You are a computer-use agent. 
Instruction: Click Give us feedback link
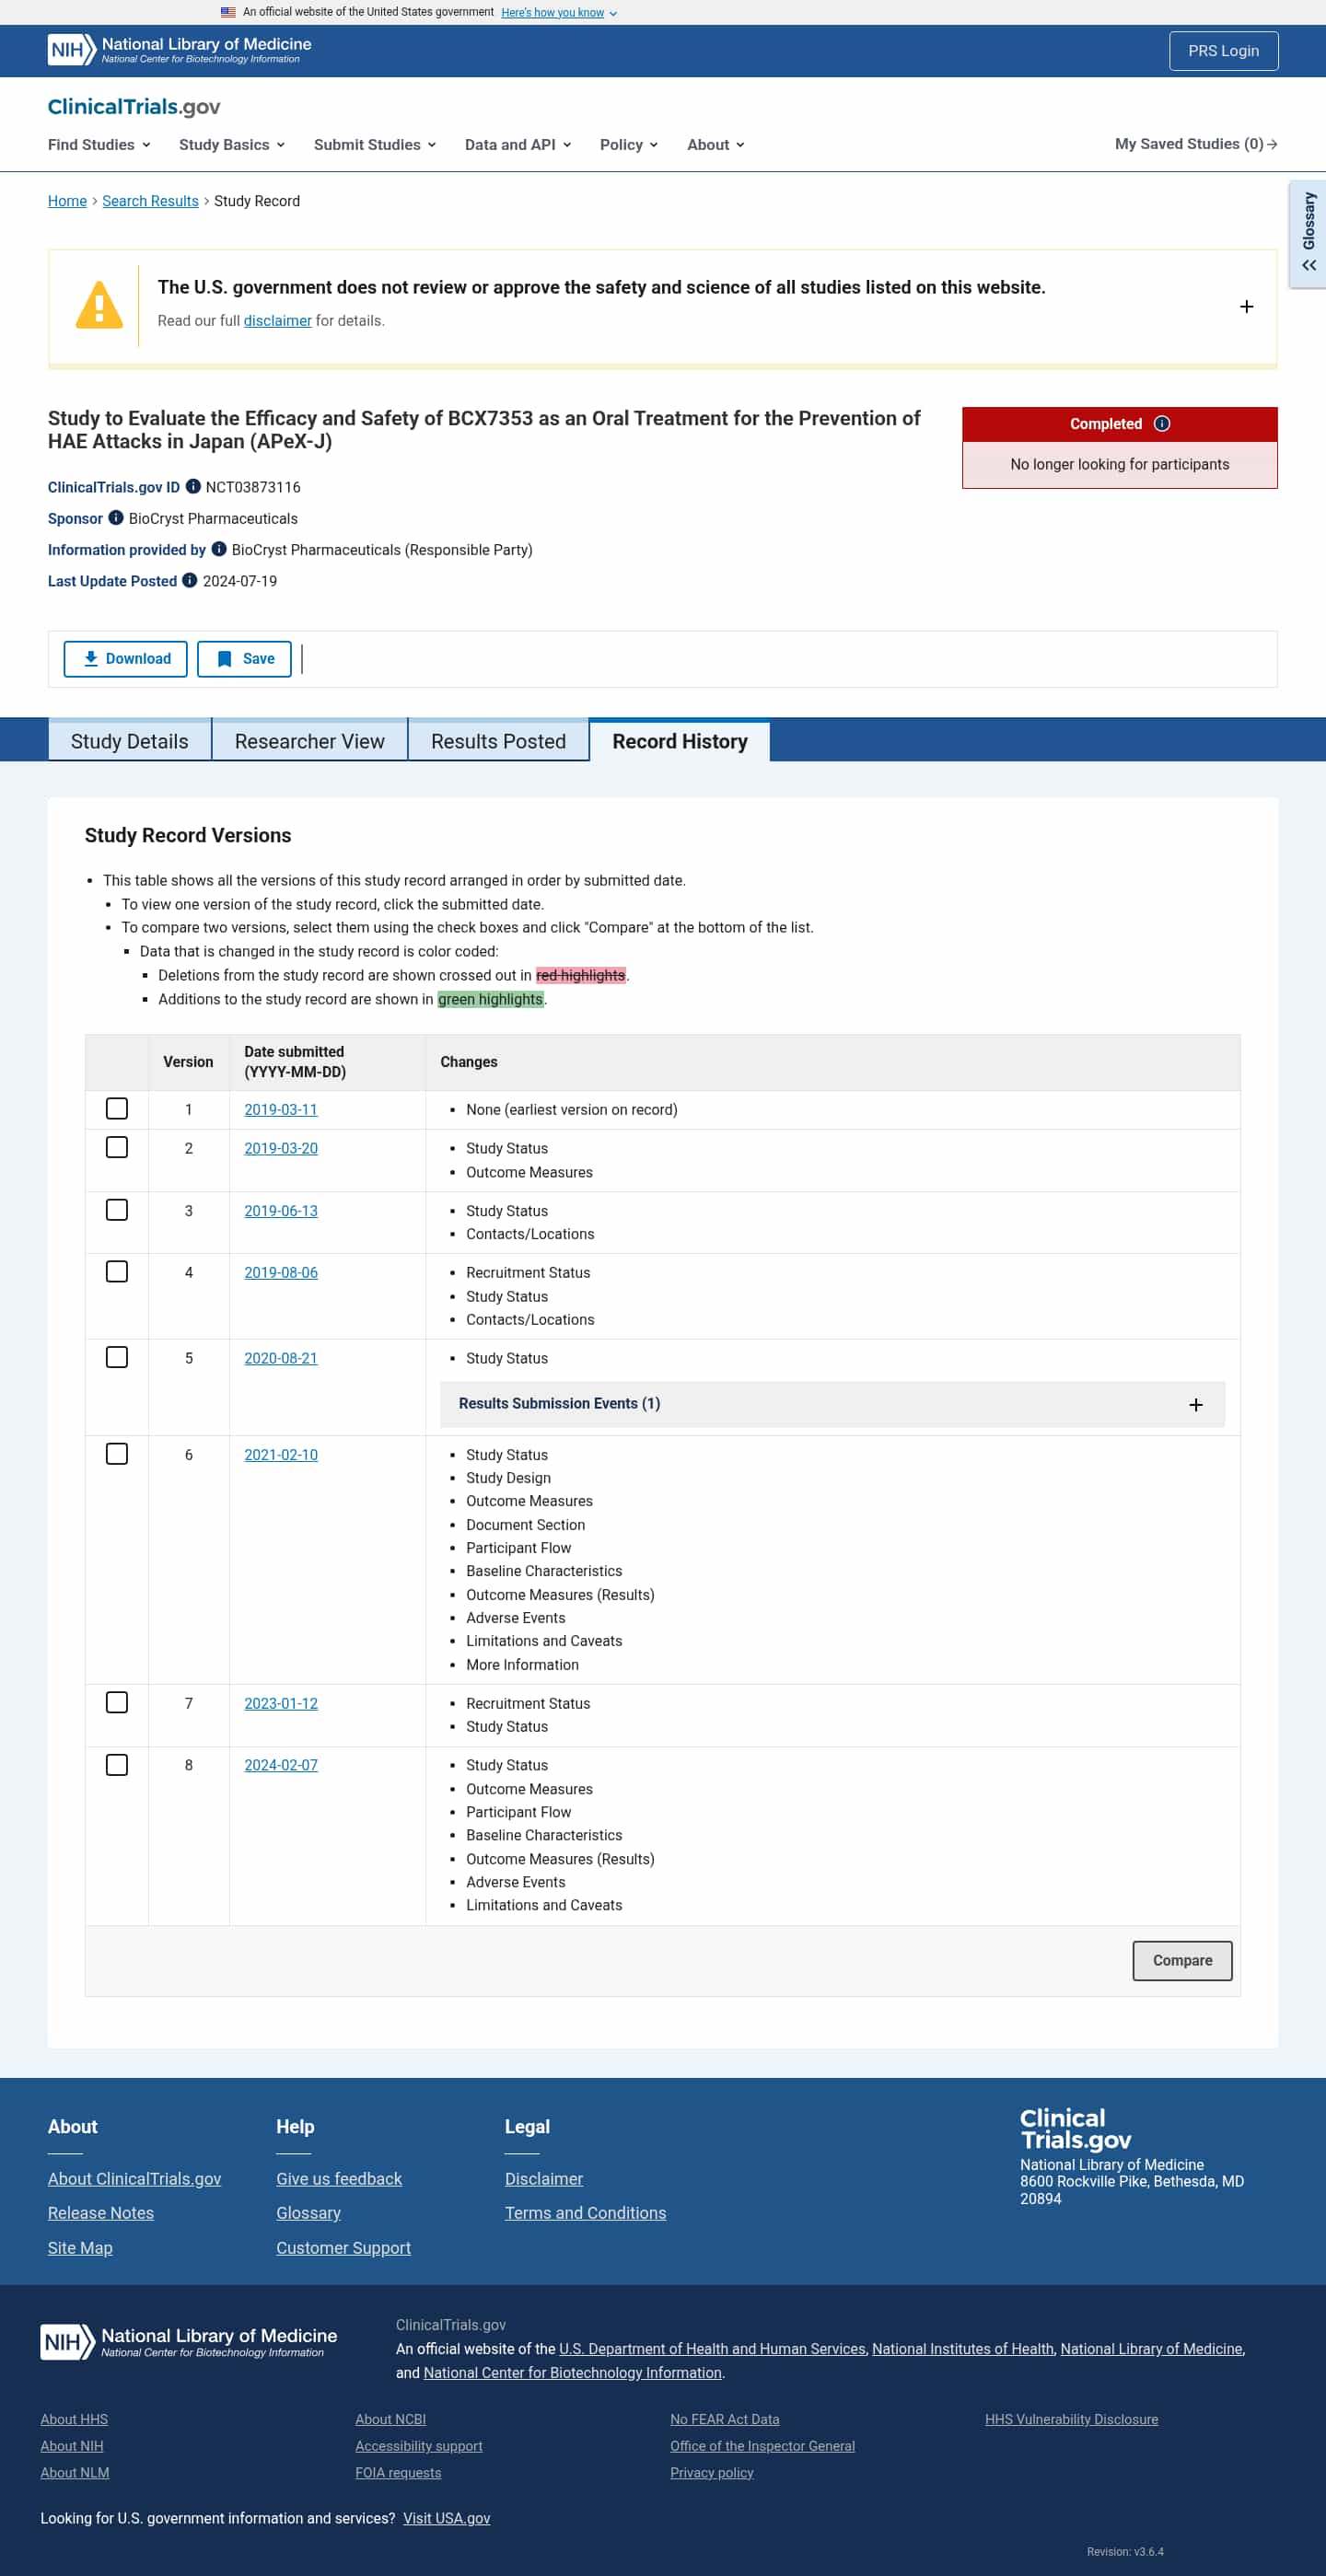tap(339, 2179)
